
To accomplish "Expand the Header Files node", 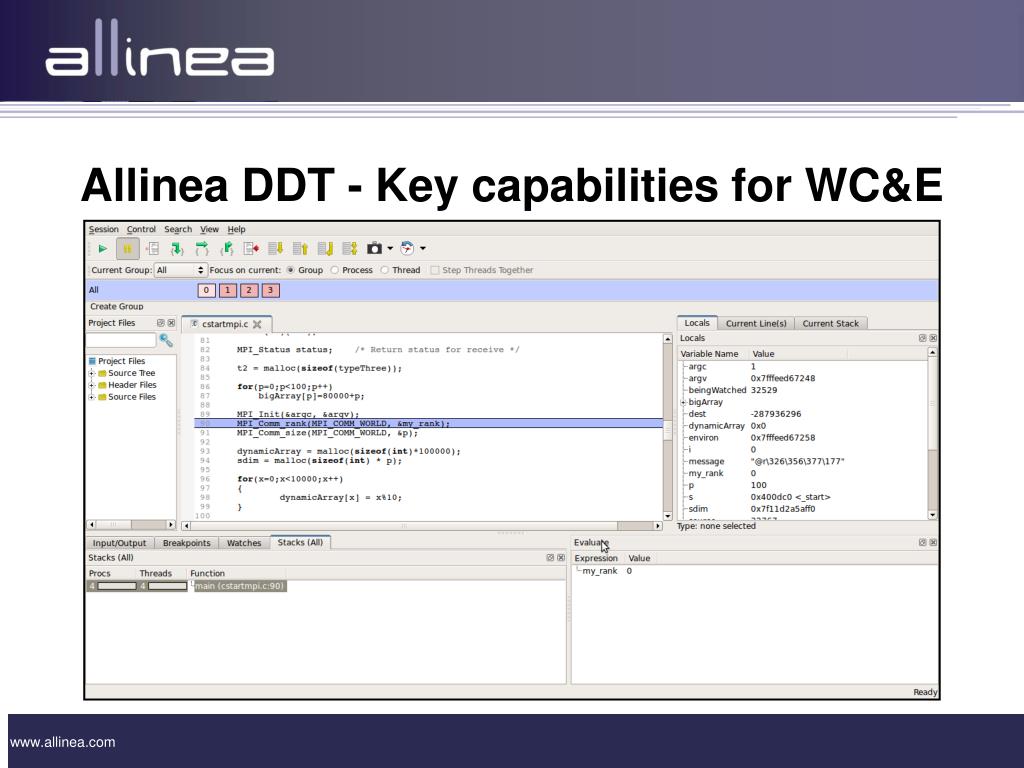I will (92, 385).
